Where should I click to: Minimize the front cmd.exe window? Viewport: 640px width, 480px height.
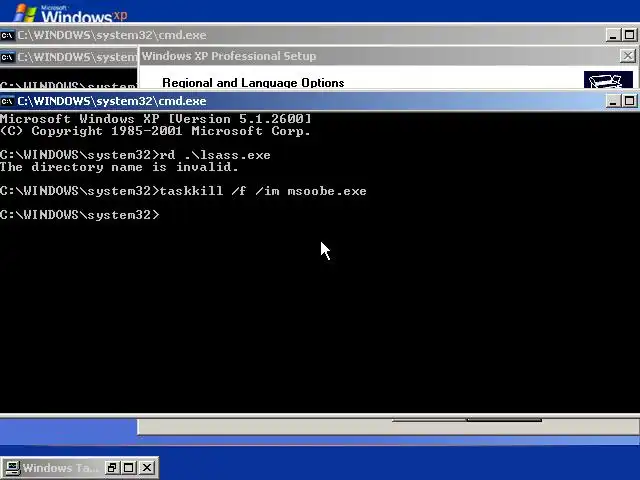coord(613,101)
